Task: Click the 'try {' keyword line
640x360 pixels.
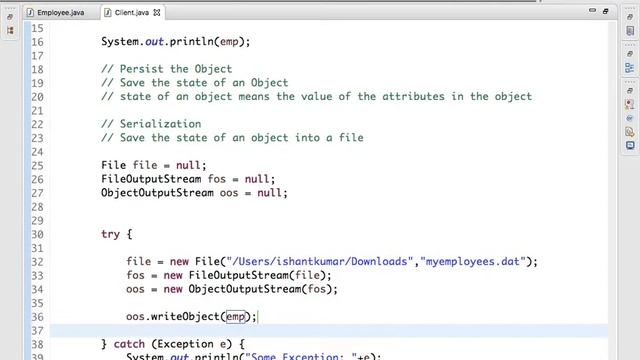Action: click(x=116, y=234)
